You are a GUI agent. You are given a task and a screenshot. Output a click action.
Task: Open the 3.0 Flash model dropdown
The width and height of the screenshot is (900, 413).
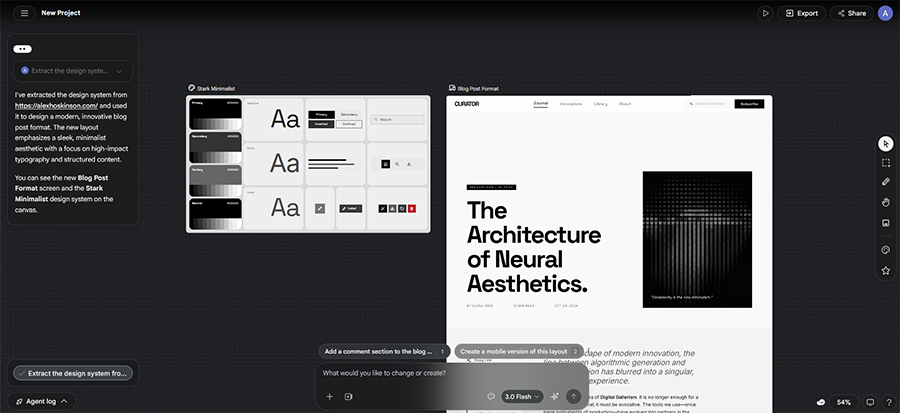pyautogui.click(x=523, y=397)
